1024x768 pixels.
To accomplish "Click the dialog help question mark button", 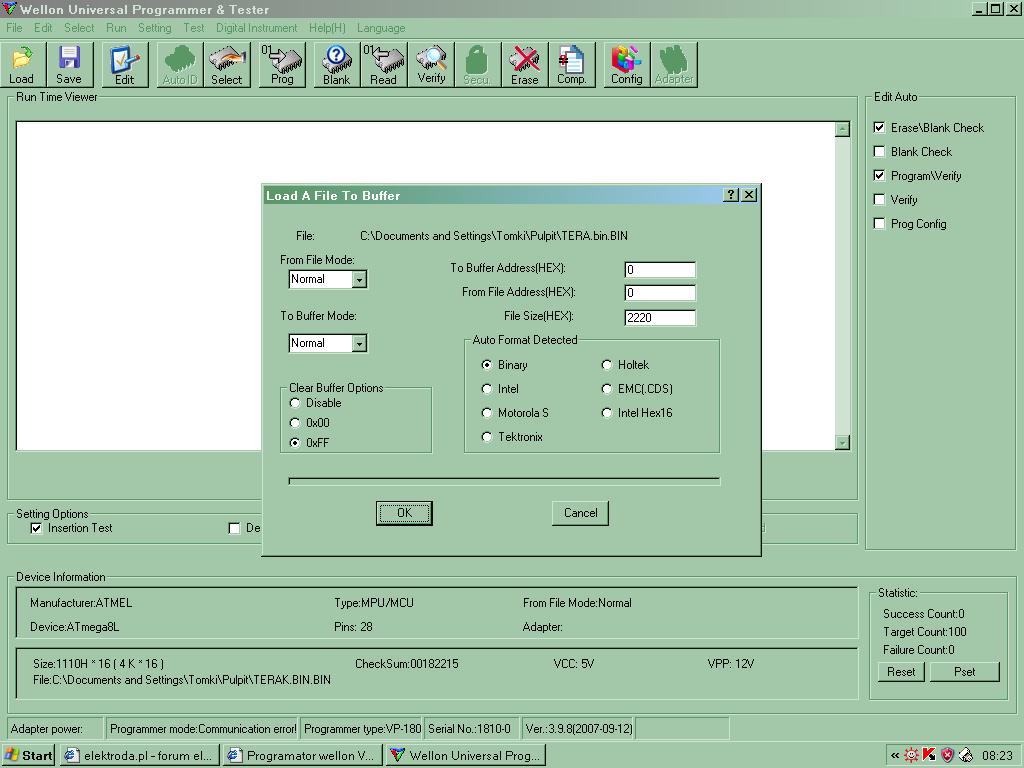I will click(731, 195).
